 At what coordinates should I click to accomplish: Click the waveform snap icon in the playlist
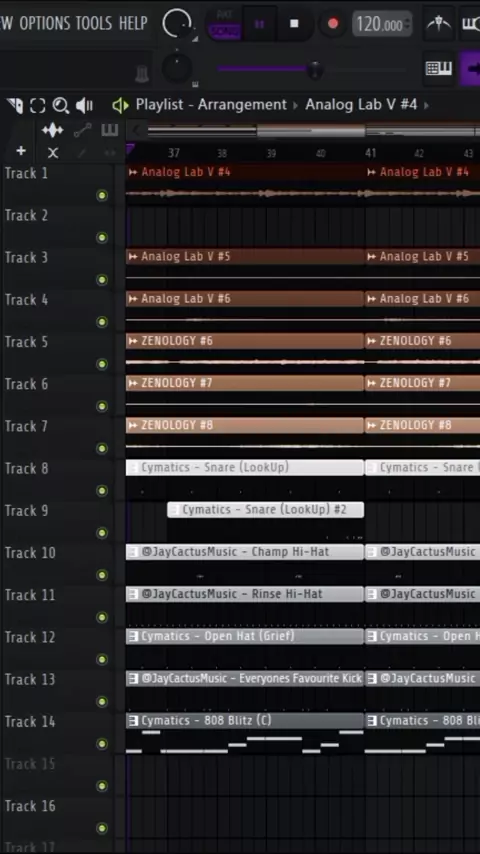click(x=53, y=130)
